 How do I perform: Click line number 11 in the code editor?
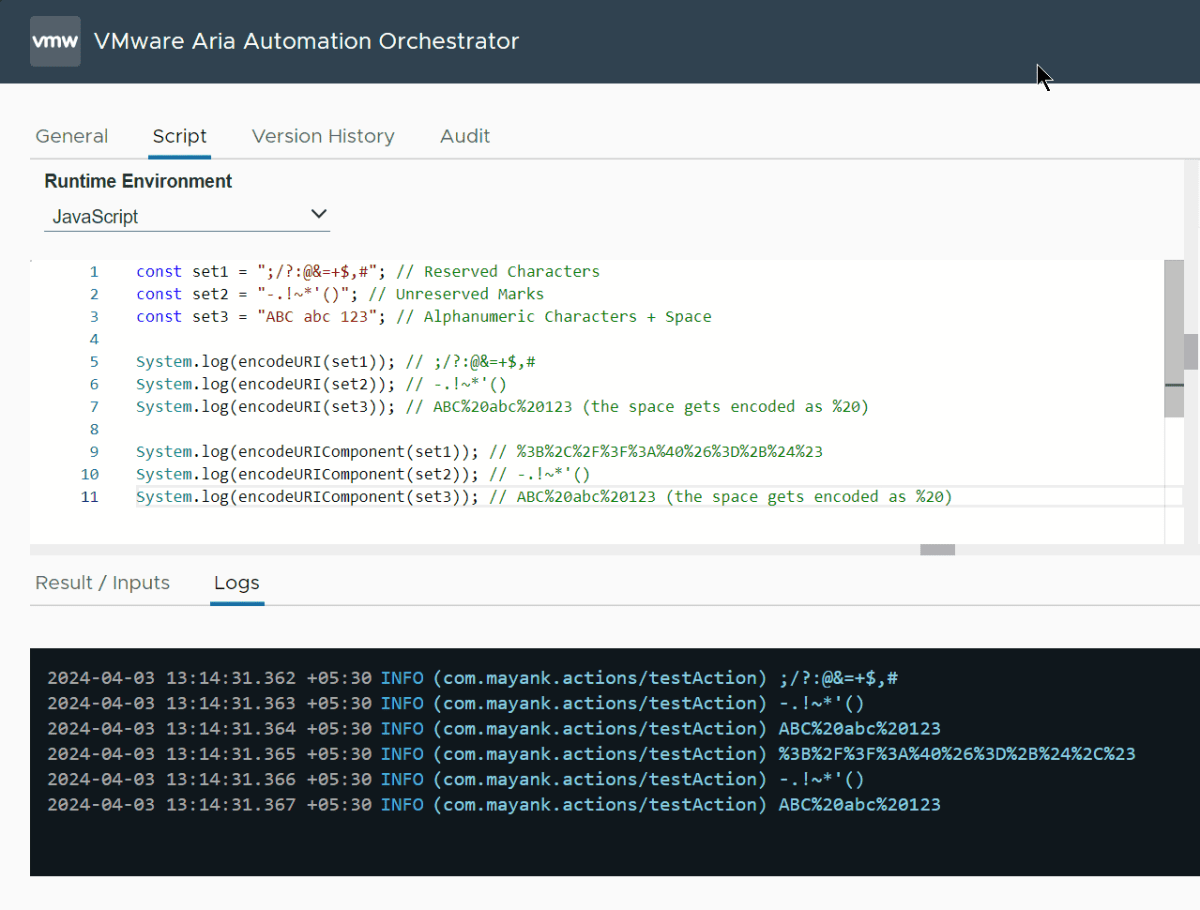click(90, 496)
